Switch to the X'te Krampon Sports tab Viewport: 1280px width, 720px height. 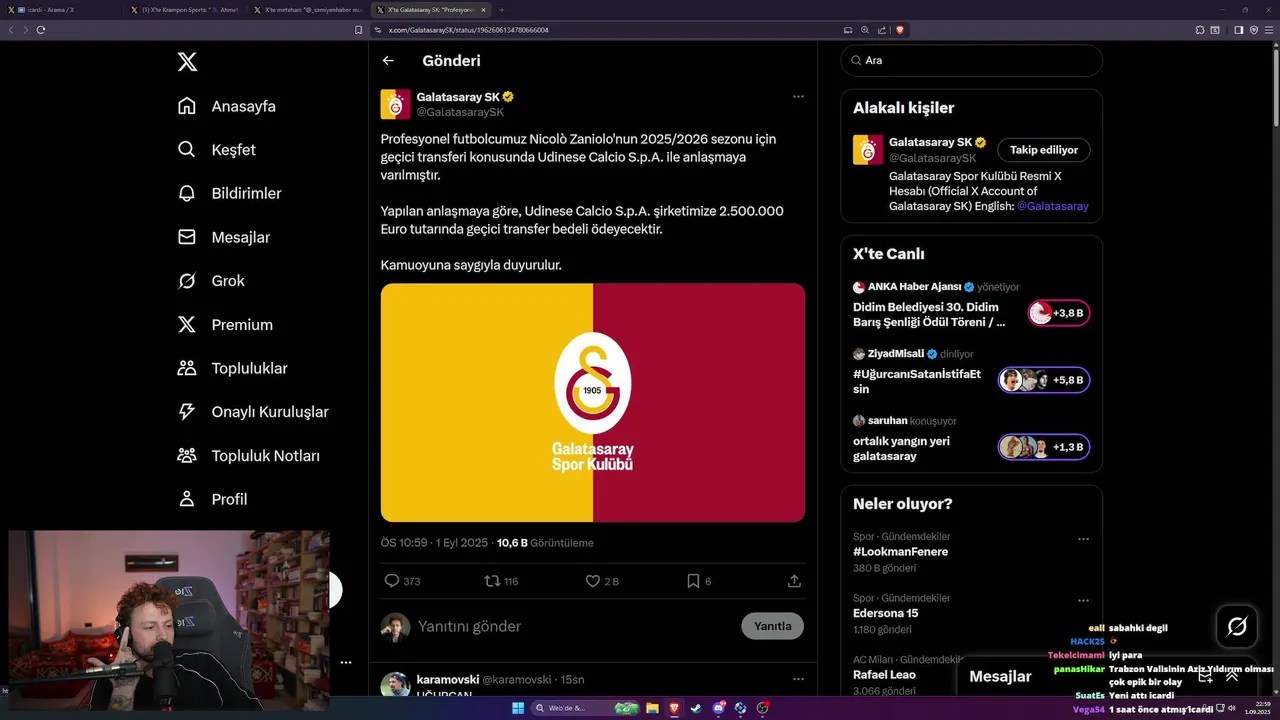[184, 10]
